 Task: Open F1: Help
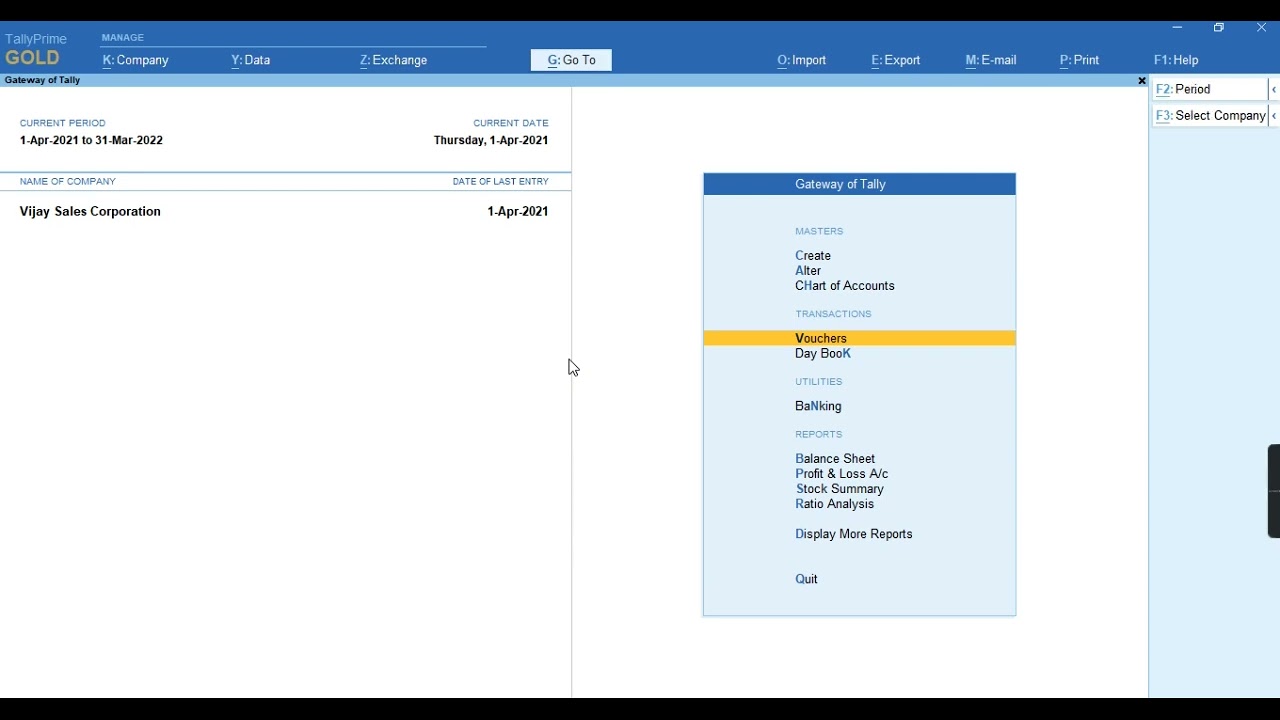point(1176,60)
